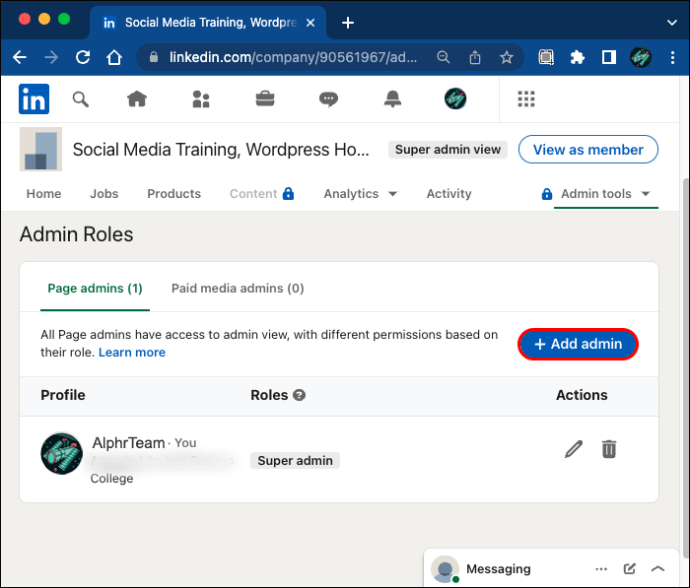Viewport: 690px width, 588px height.
Task: Expand the Analytics dropdown menu
Action: (x=360, y=194)
